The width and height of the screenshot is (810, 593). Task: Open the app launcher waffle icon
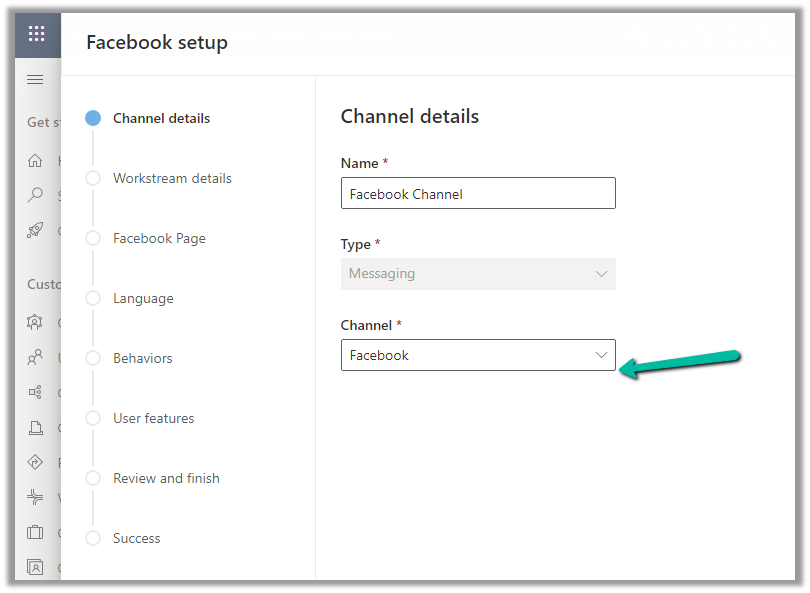click(x=36, y=34)
